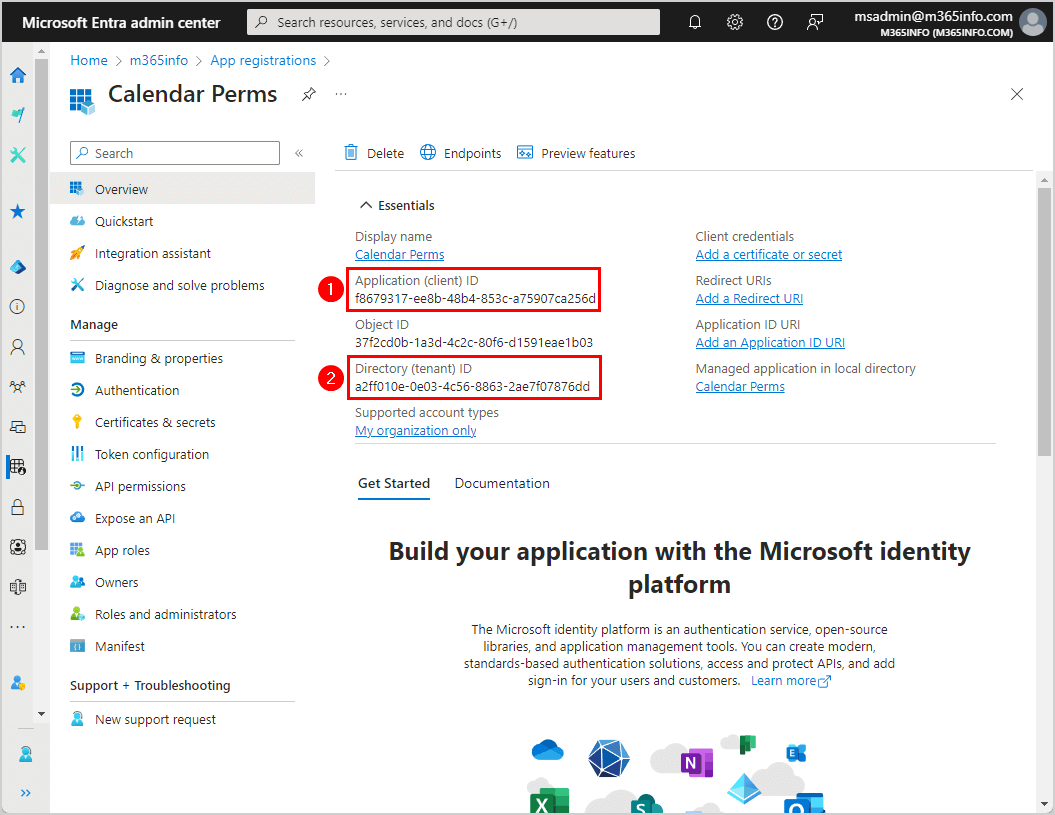Switch to the Get Started tab
Viewport: 1055px width, 815px height.
point(394,483)
